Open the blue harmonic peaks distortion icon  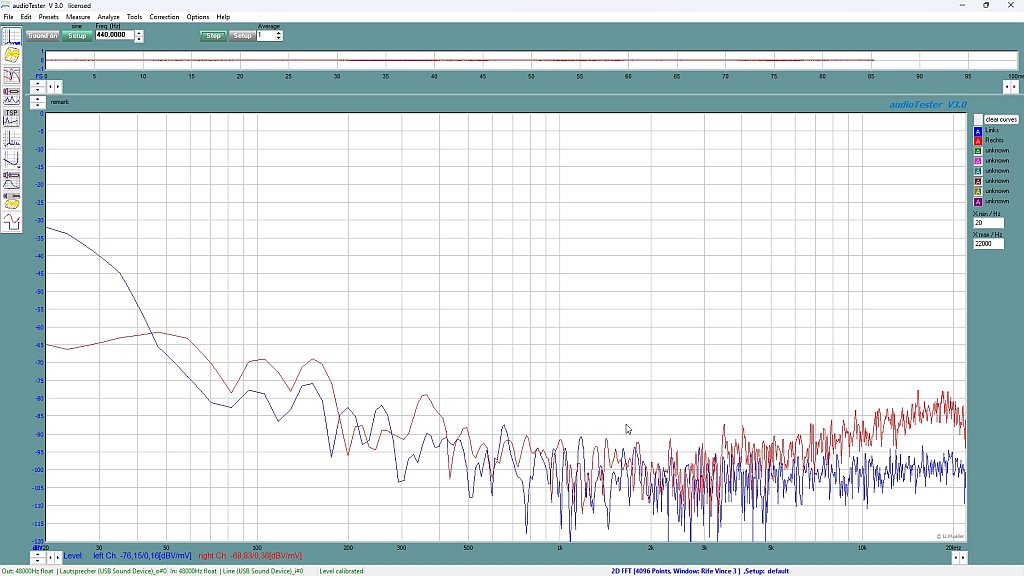pyautogui.click(x=11, y=138)
